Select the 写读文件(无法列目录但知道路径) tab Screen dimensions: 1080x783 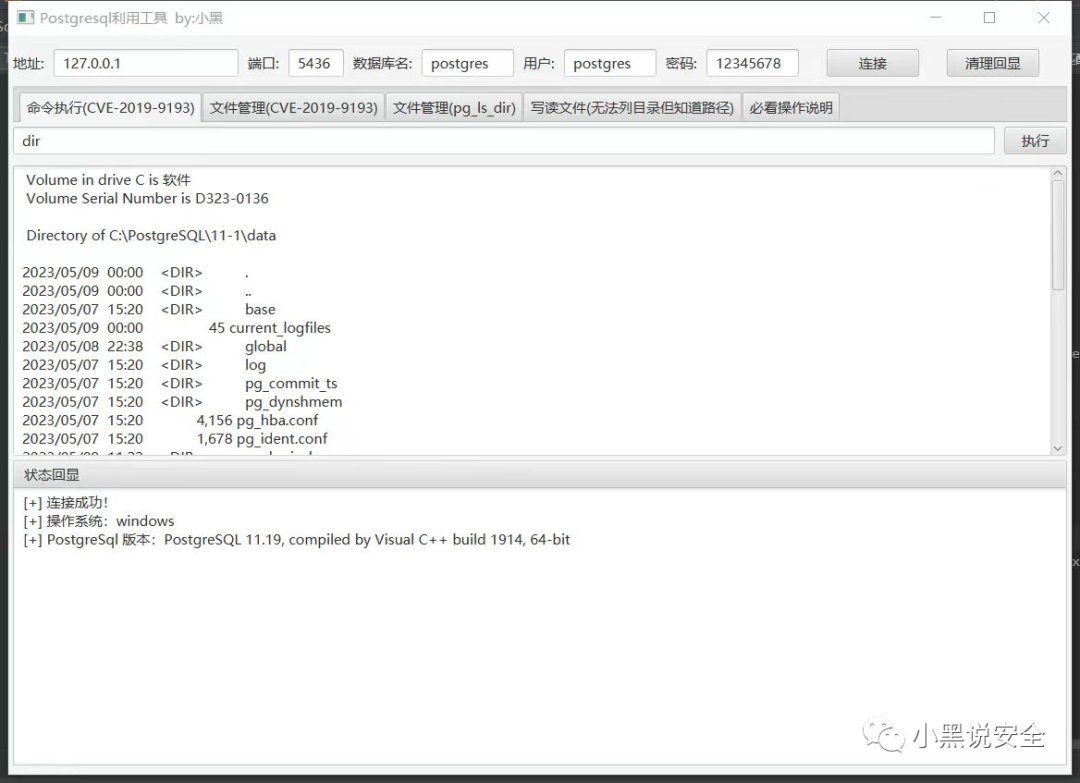632,107
